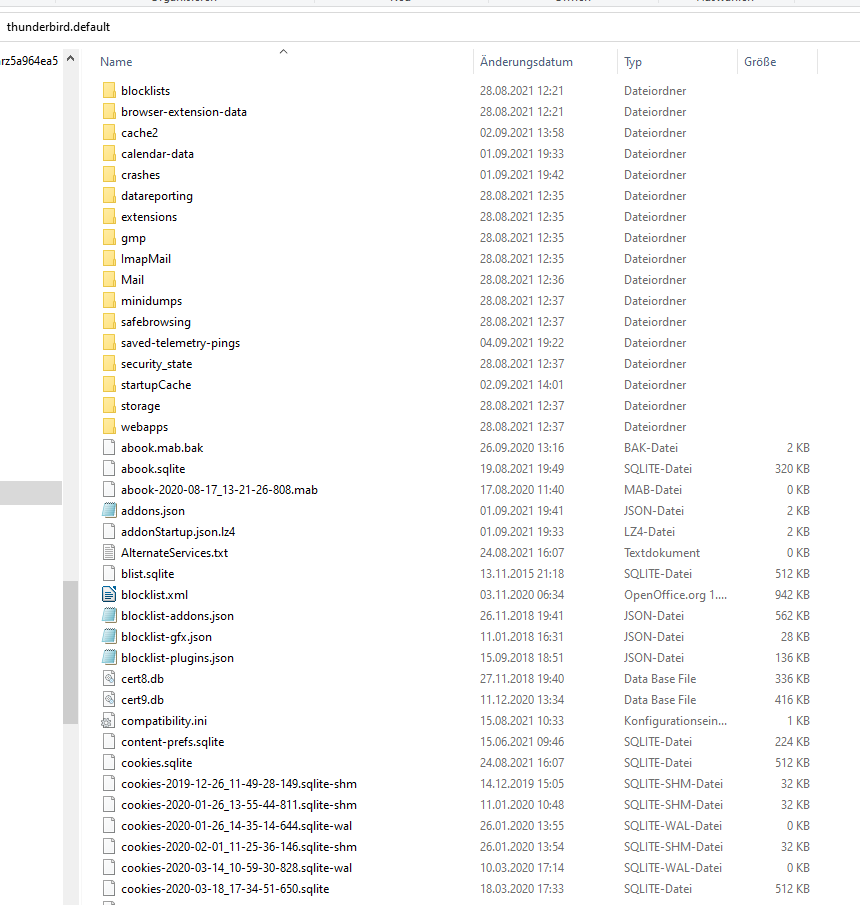This screenshot has width=860, height=905.
Task: Click the AlternateServices.txt document icon
Action: click(x=109, y=552)
